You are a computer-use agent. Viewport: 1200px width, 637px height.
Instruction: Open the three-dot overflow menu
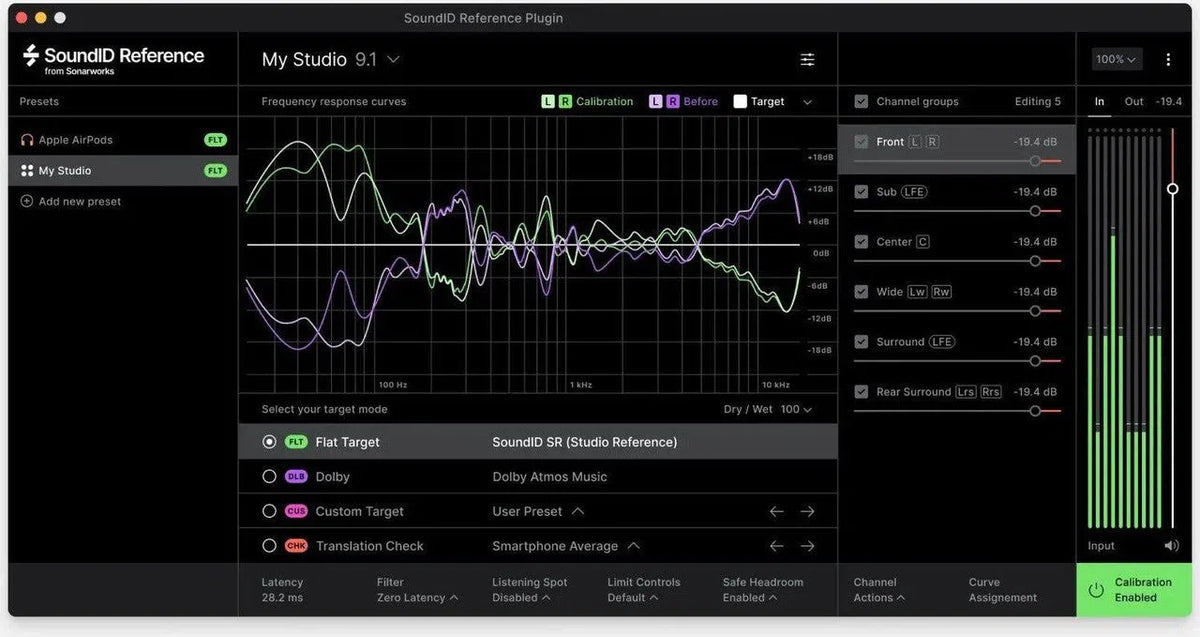point(1168,59)
